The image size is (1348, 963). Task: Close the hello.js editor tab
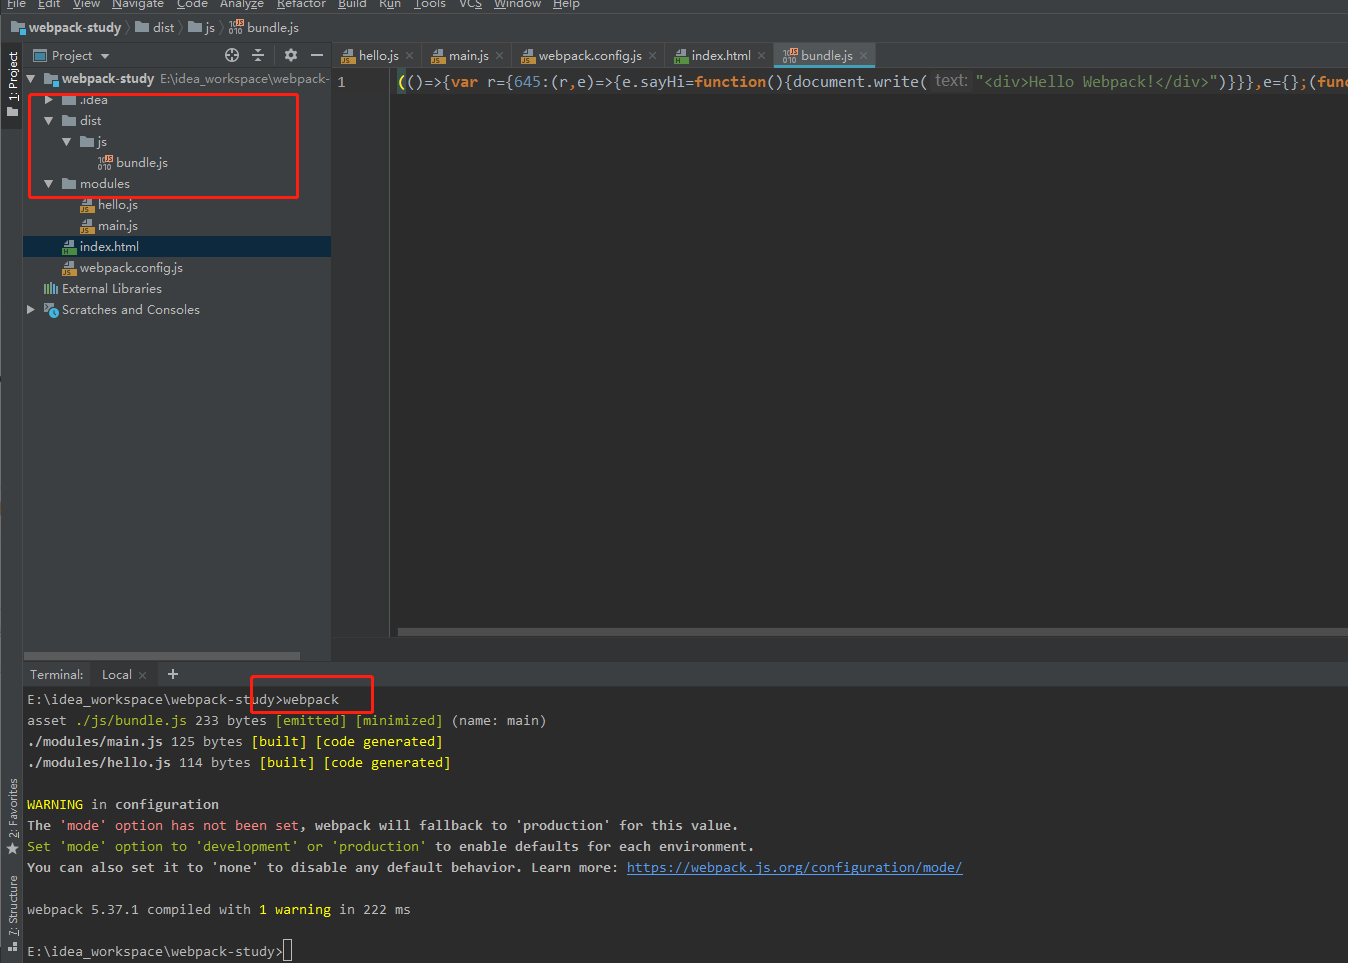coord(410,56)
